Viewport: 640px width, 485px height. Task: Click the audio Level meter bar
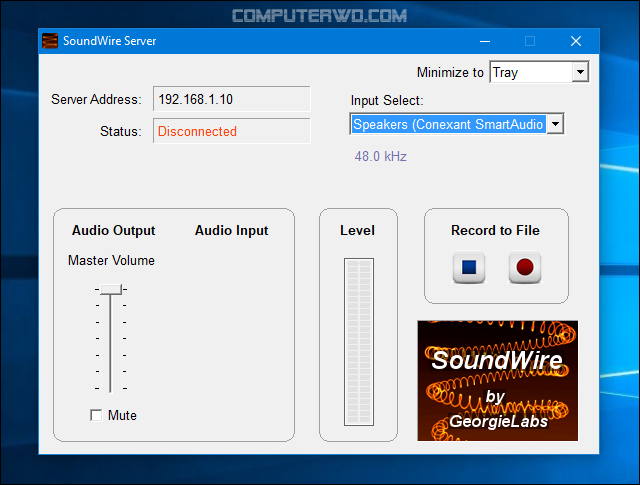coord(359,342)
